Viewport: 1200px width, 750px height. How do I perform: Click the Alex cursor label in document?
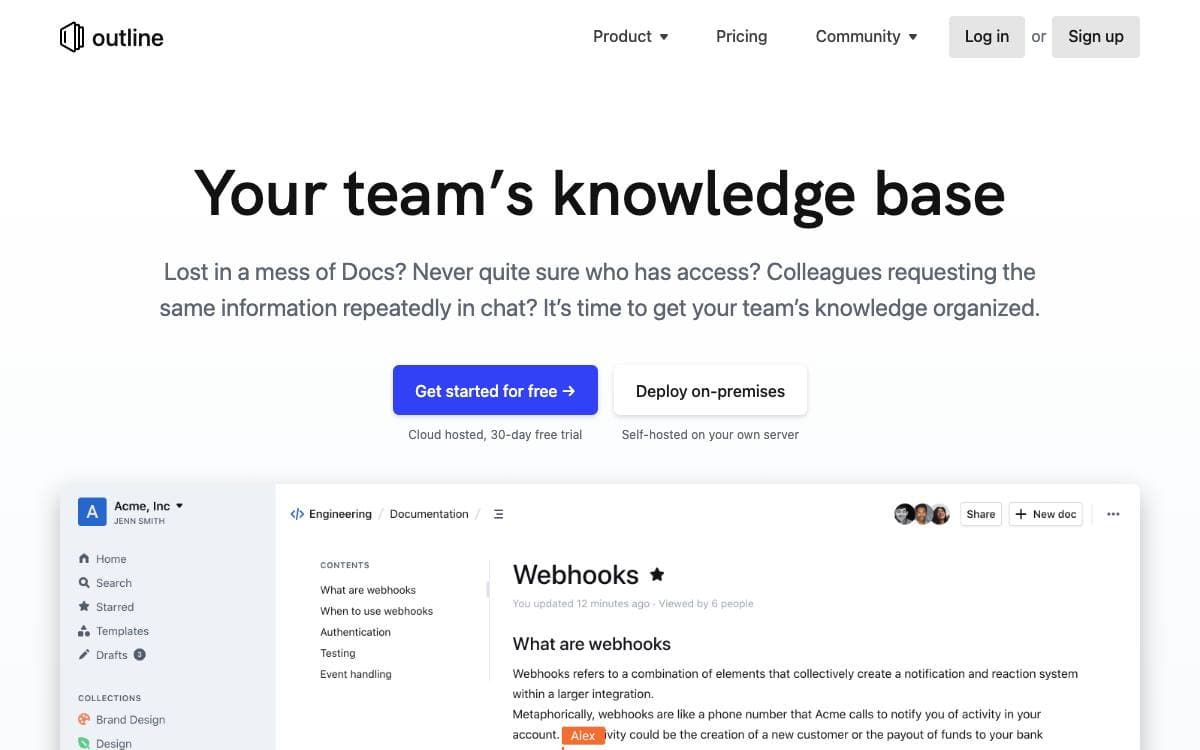[x=583, y=736]
